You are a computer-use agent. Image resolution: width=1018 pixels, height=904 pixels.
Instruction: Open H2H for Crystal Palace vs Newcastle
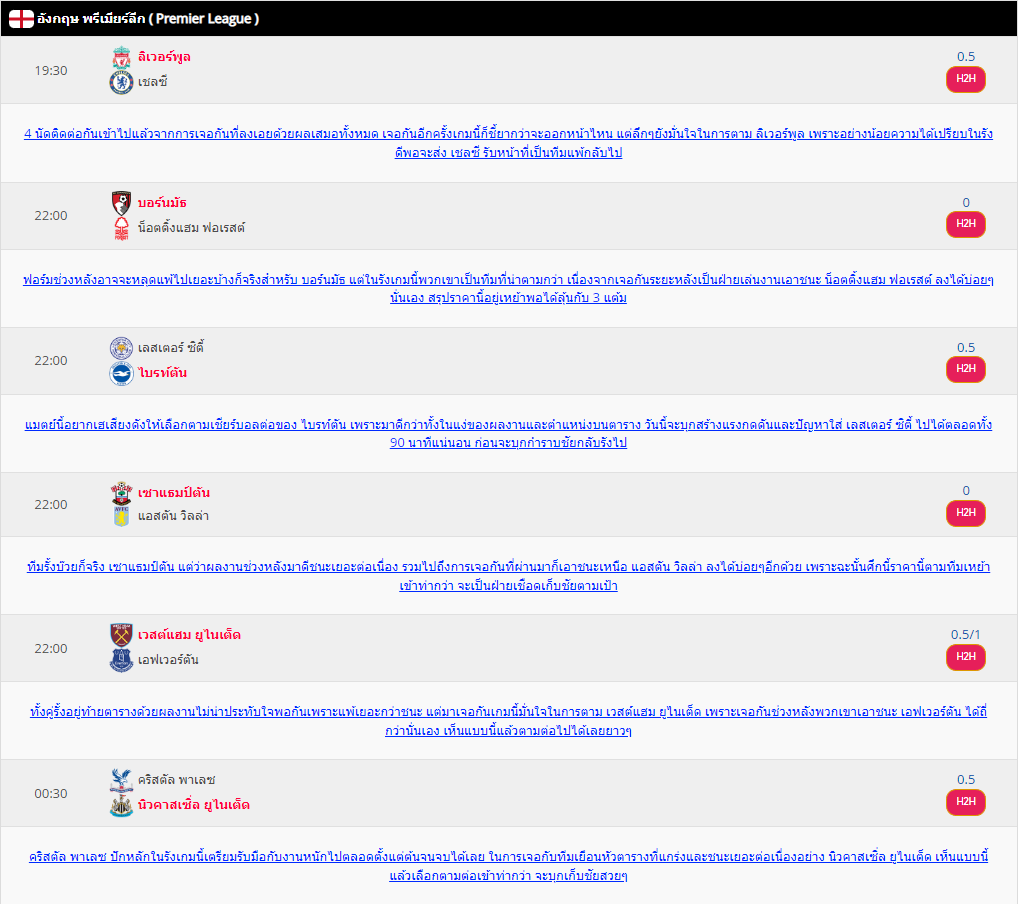[965, 802]
